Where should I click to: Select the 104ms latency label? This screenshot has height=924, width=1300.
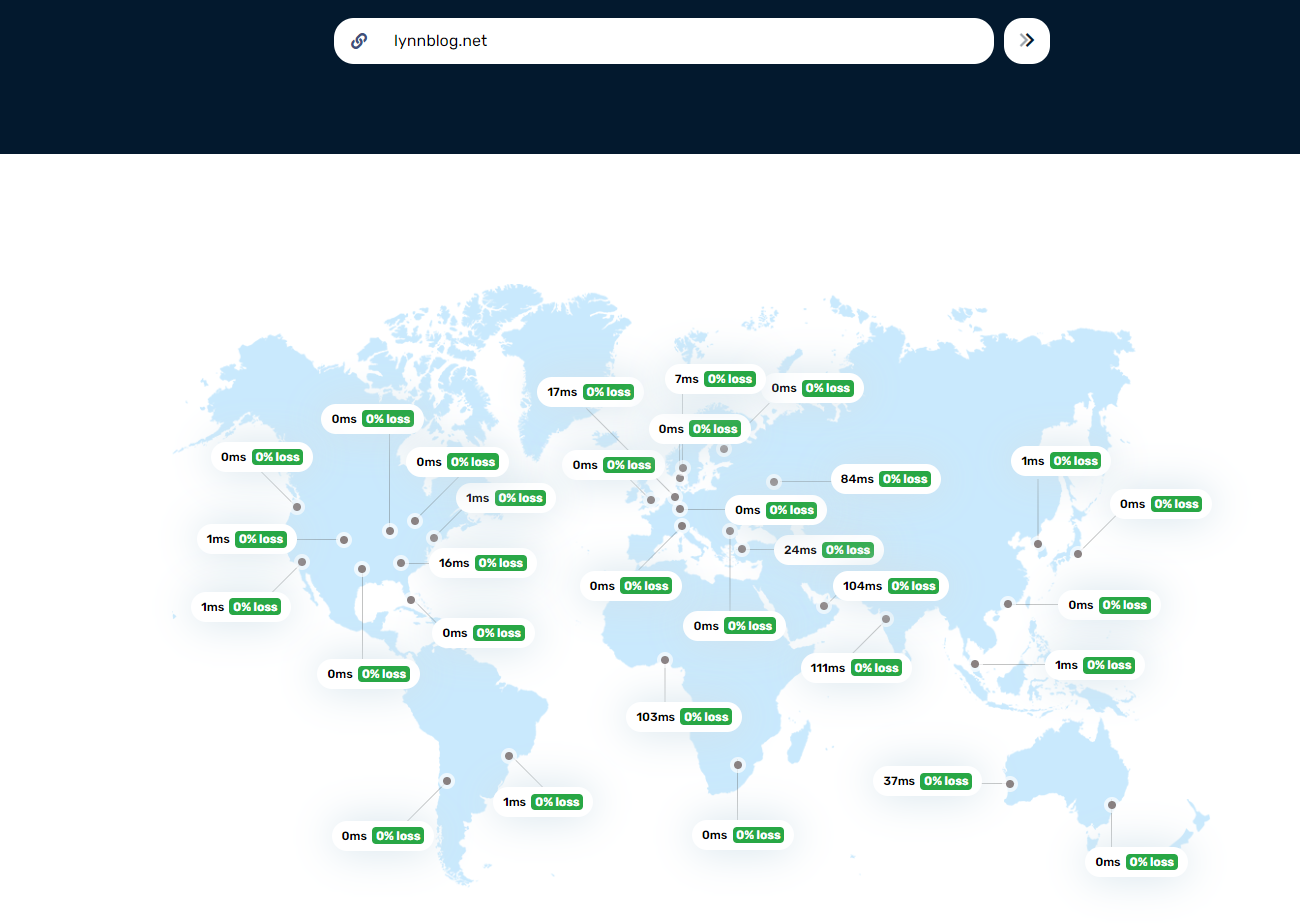[890, 586]
